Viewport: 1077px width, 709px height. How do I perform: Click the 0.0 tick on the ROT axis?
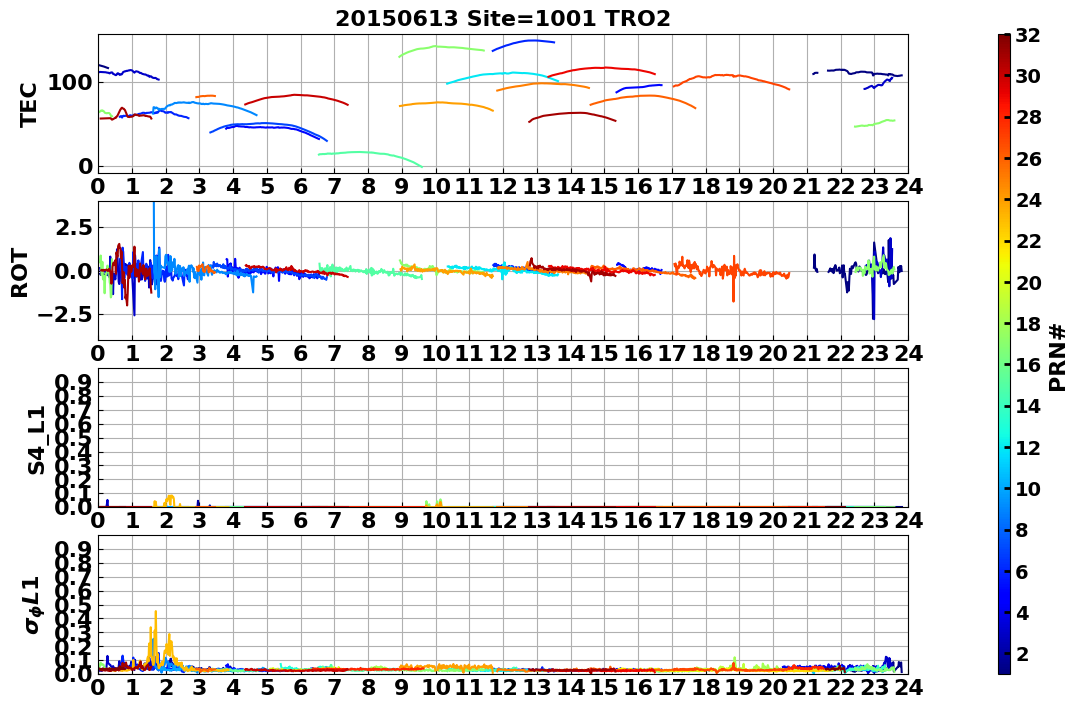pyautogui.click(x=72, y=271)
